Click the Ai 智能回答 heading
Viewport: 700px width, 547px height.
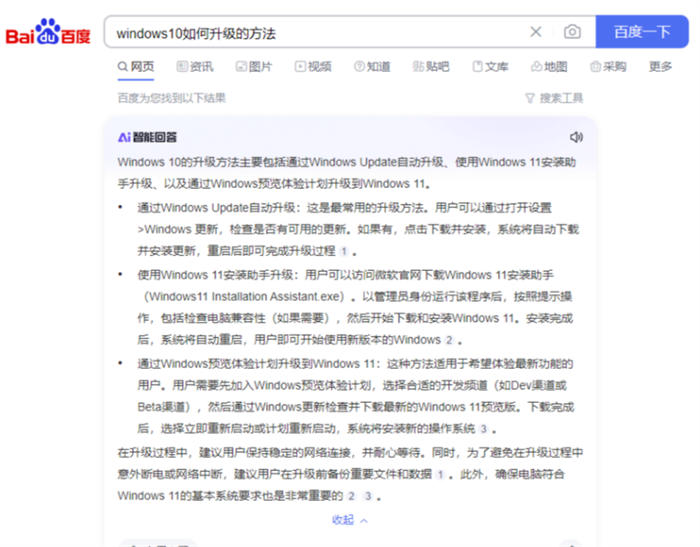[x=147, y=138]
